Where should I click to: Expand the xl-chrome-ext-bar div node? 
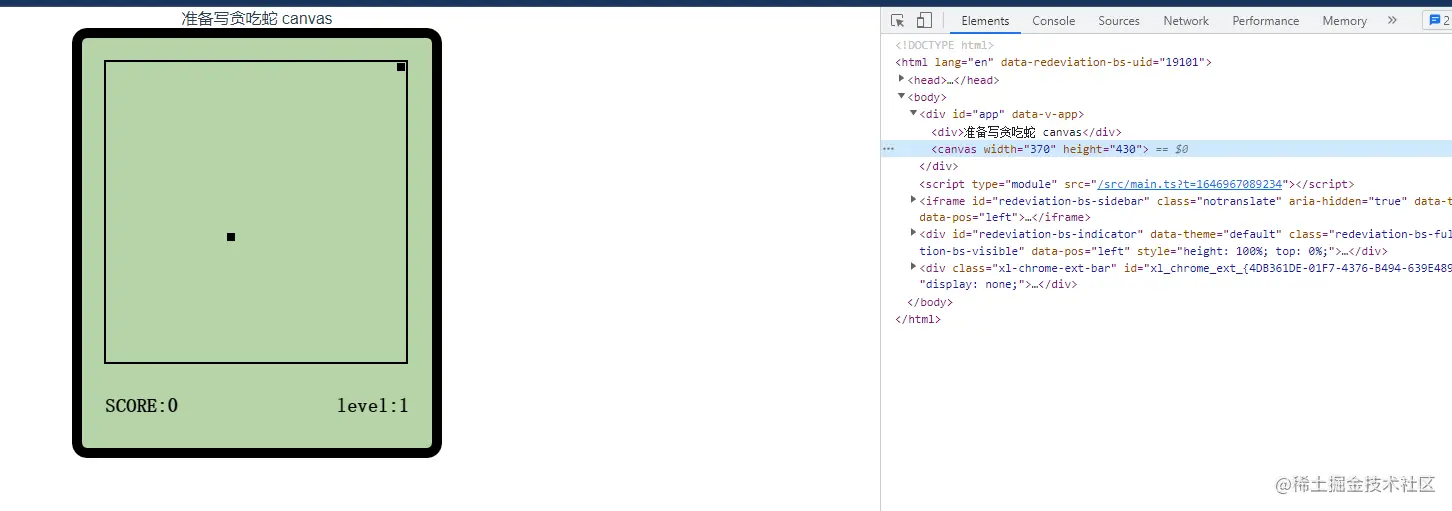click(914, 267)
